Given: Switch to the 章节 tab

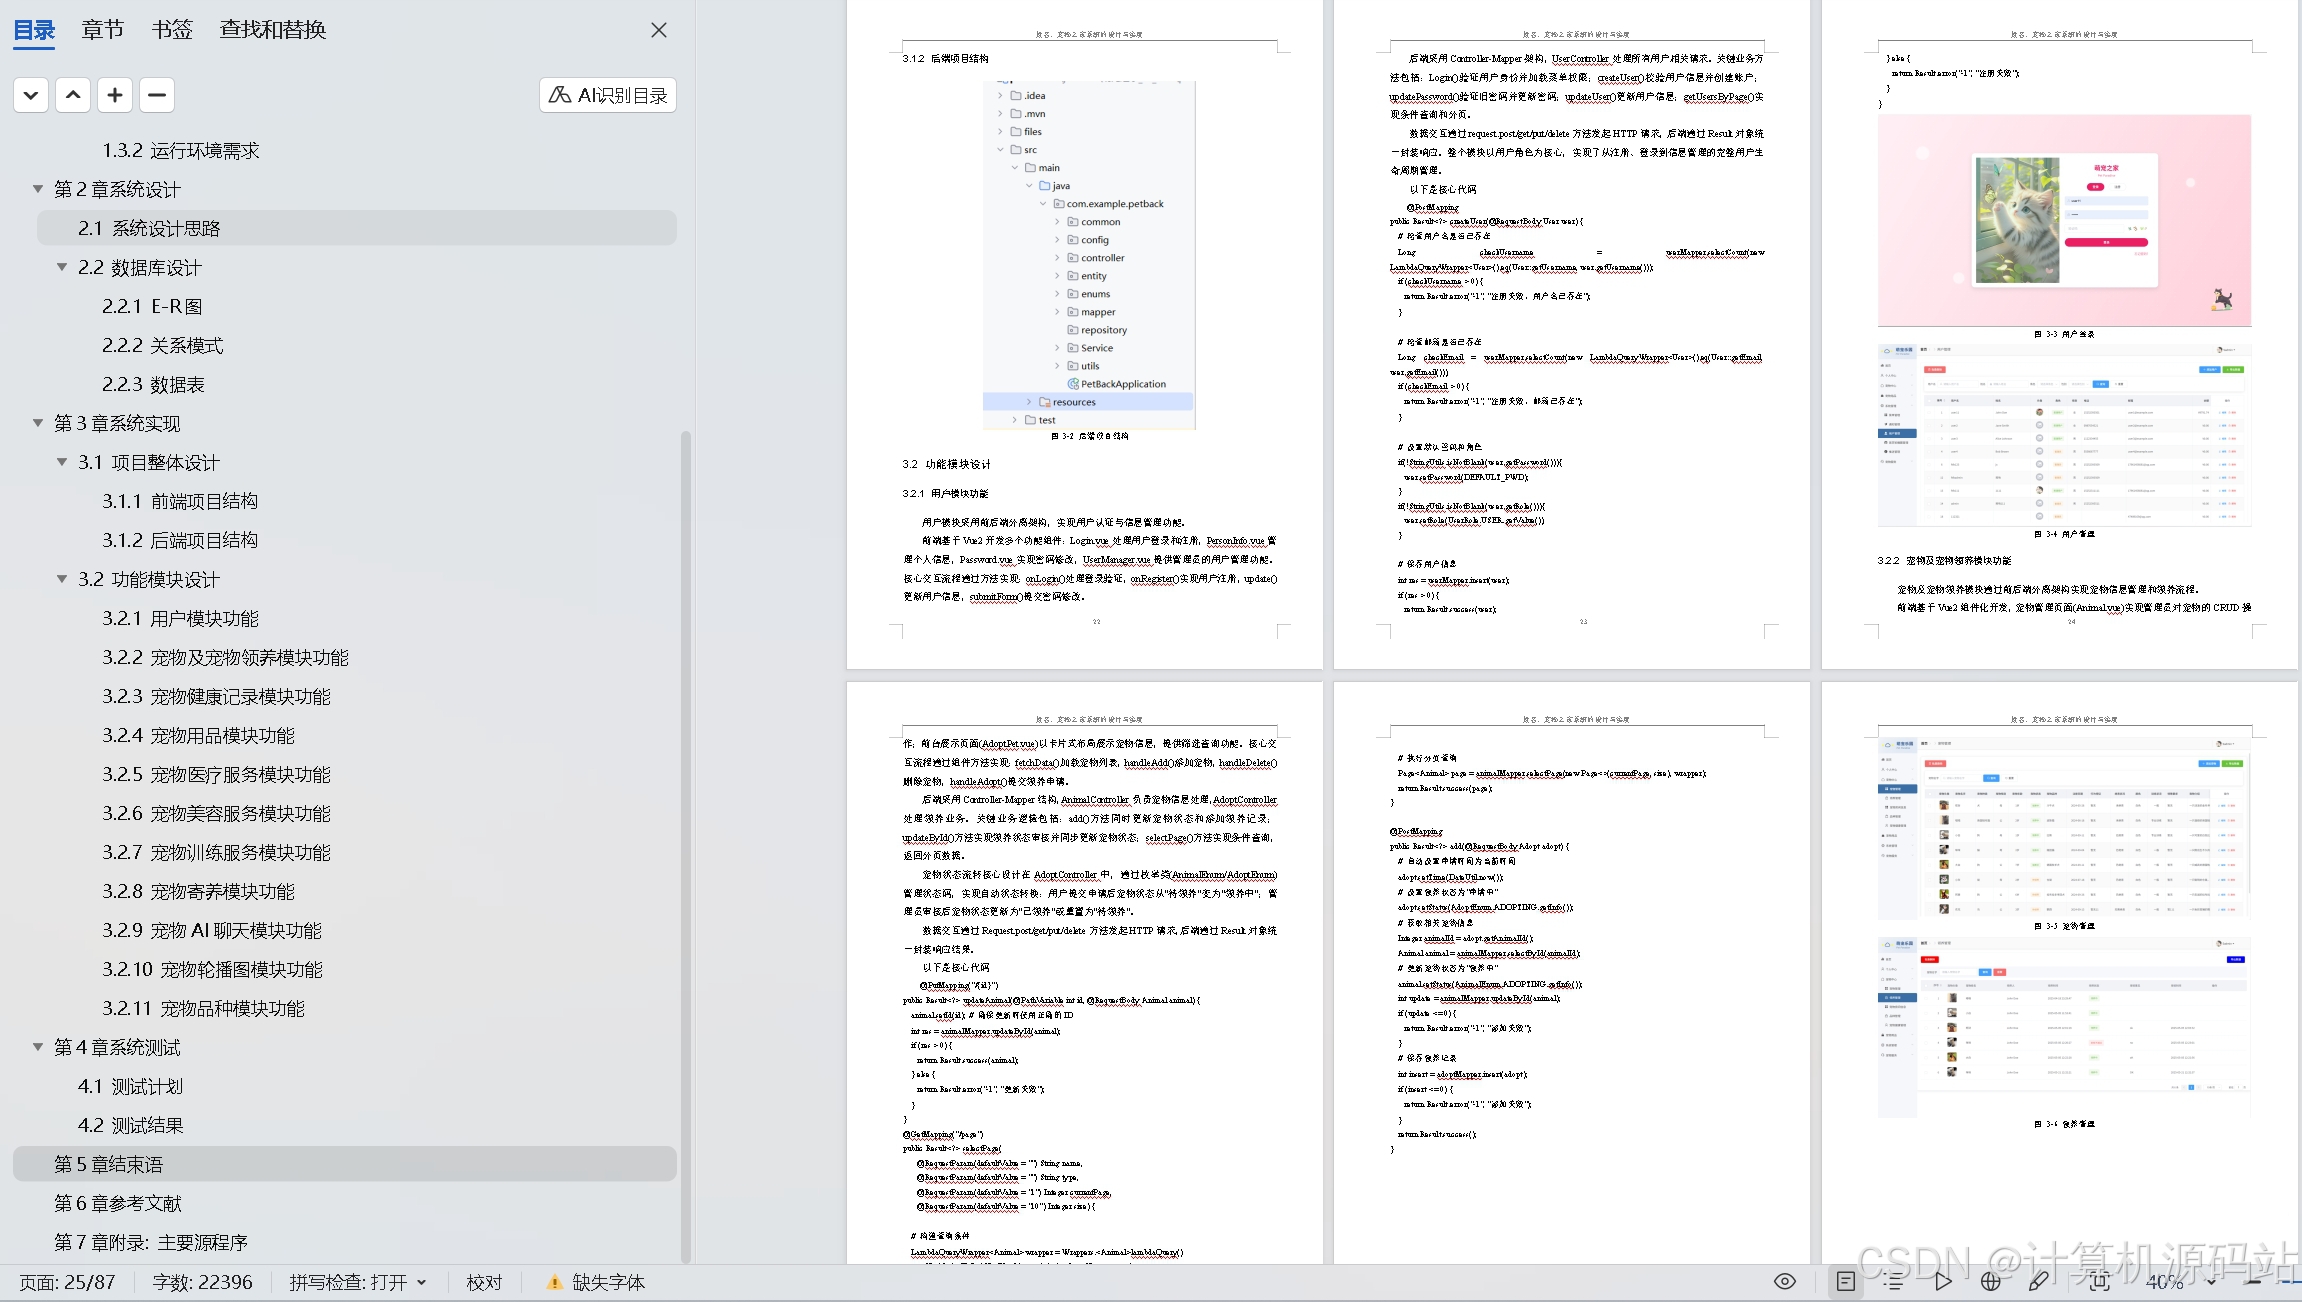Looking at the screenshot, I should point(103,30).
